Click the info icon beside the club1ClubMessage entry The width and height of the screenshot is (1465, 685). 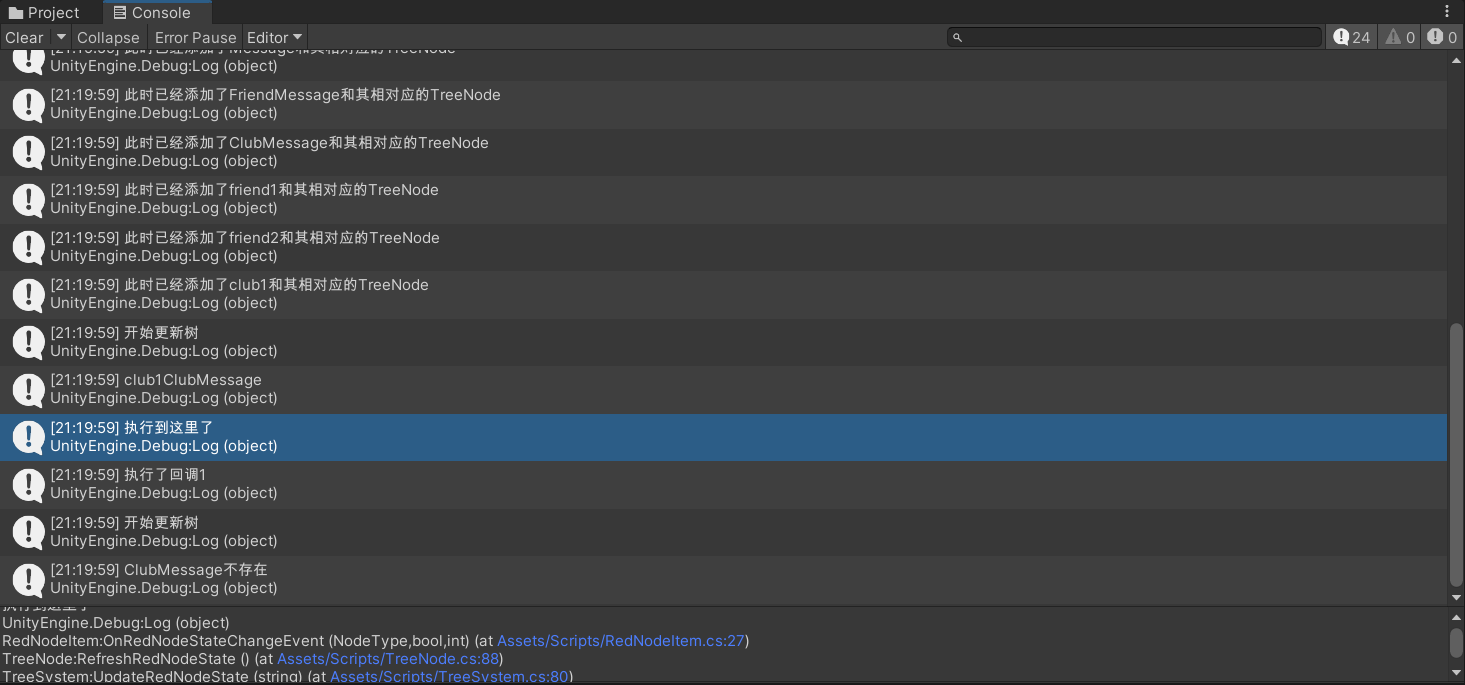coord(27,389)
